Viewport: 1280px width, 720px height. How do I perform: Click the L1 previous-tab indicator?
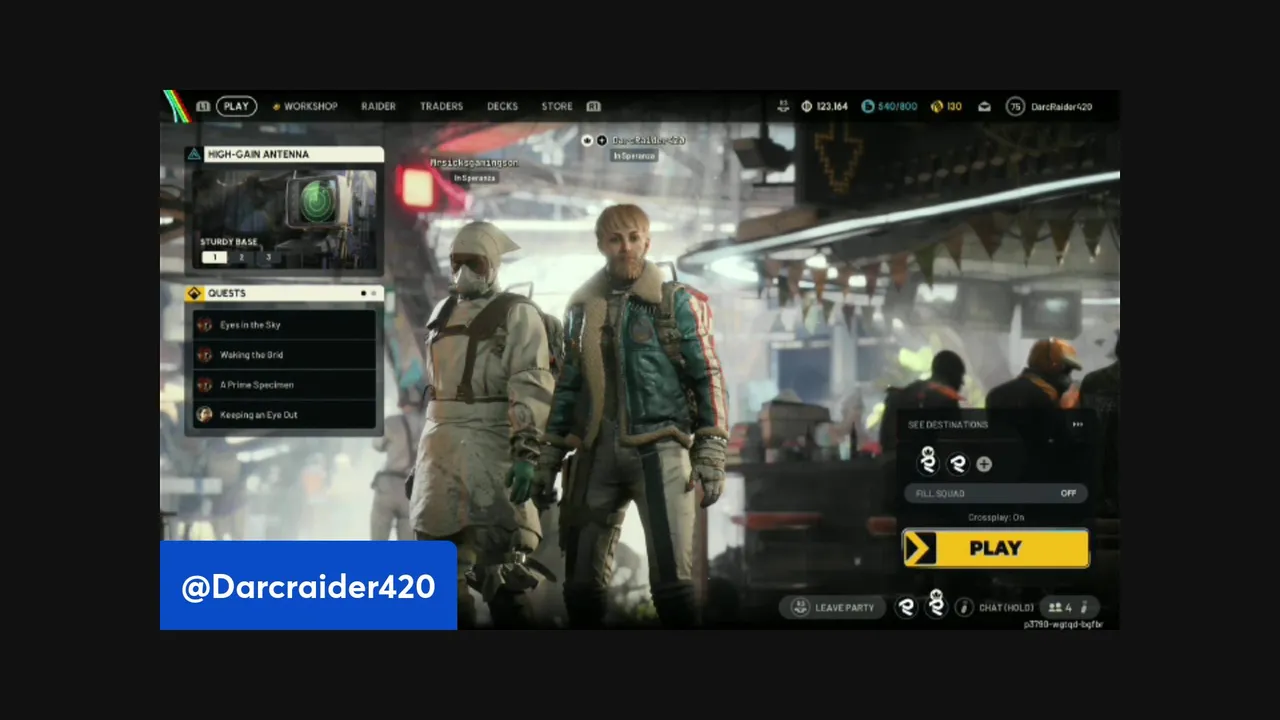203,106
